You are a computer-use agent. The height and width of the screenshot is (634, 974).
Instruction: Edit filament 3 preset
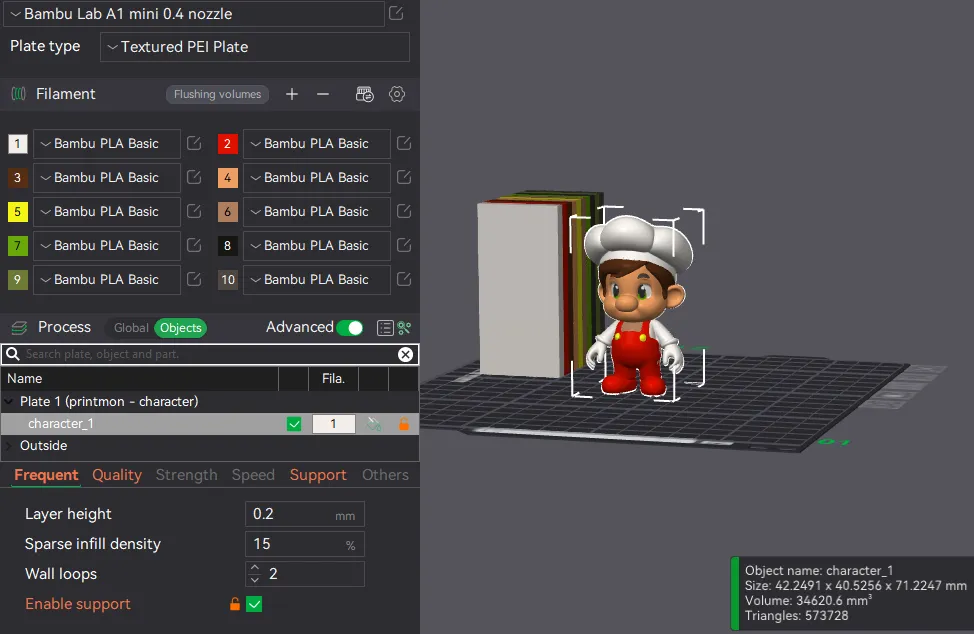194,178
